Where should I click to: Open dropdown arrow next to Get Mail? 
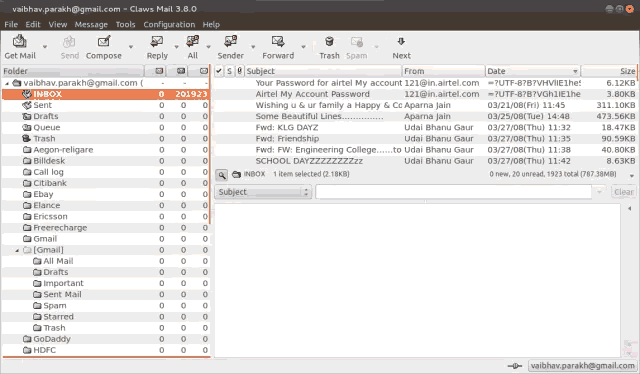pyautogui.click(x=45, y=47)
